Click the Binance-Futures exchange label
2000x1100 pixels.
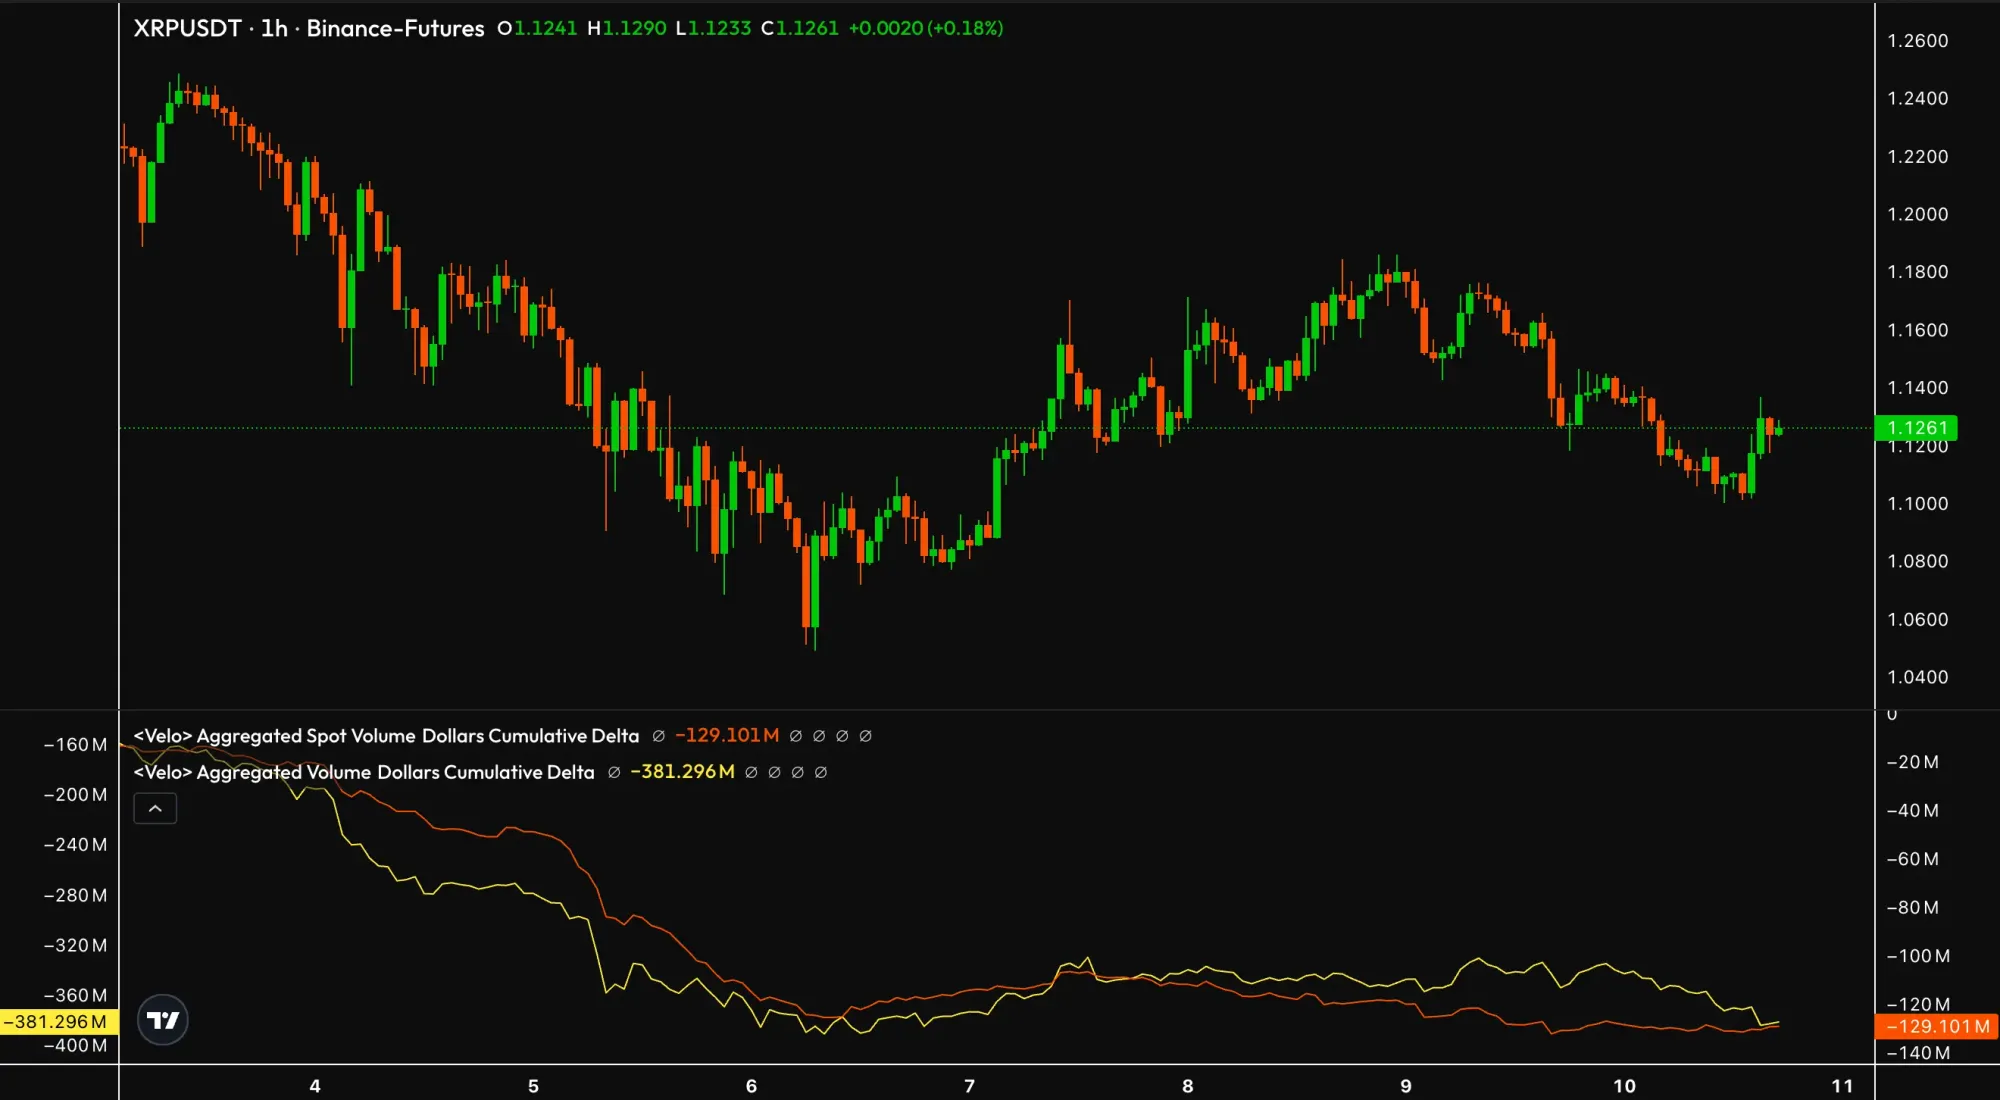[395, 28]
